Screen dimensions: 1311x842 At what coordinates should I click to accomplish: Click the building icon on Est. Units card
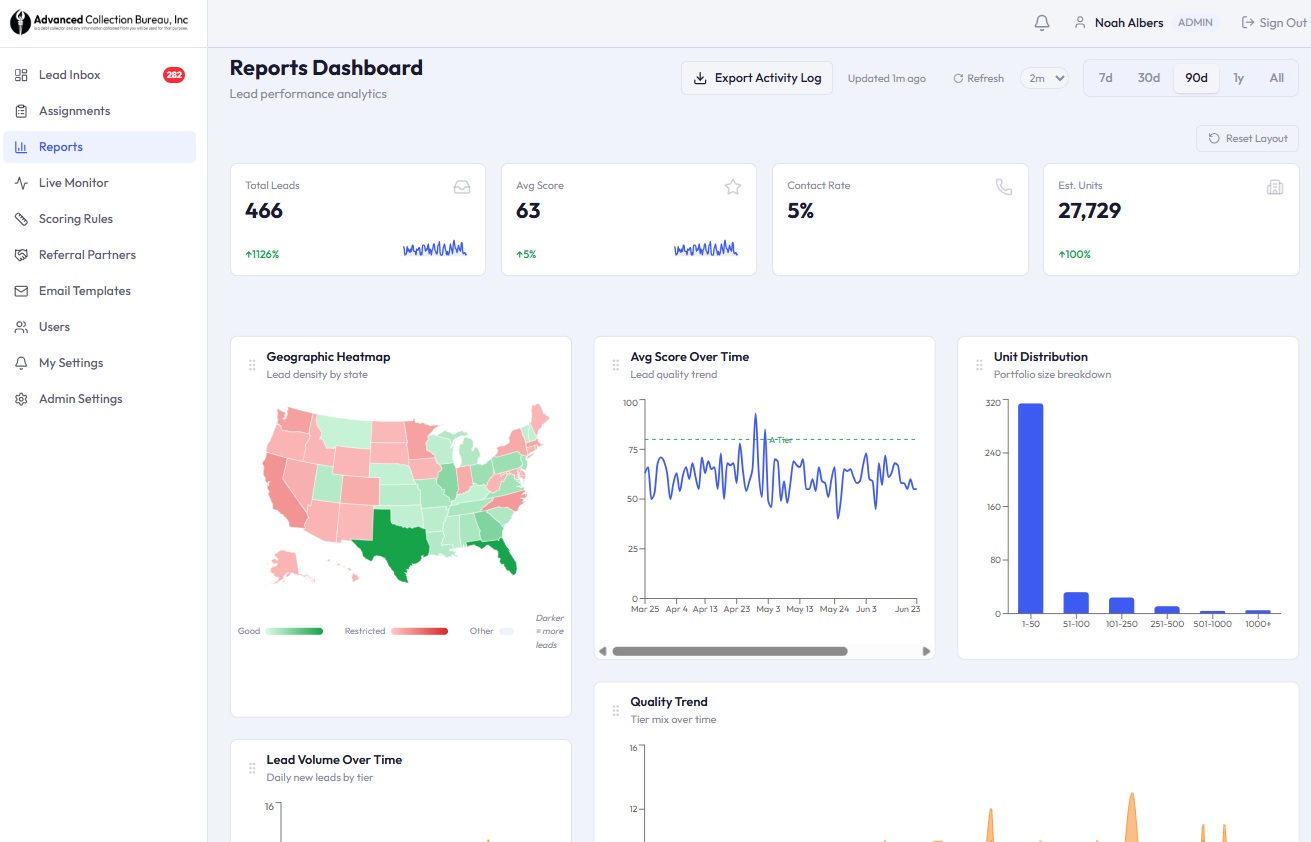click(x=1275, y=186)
